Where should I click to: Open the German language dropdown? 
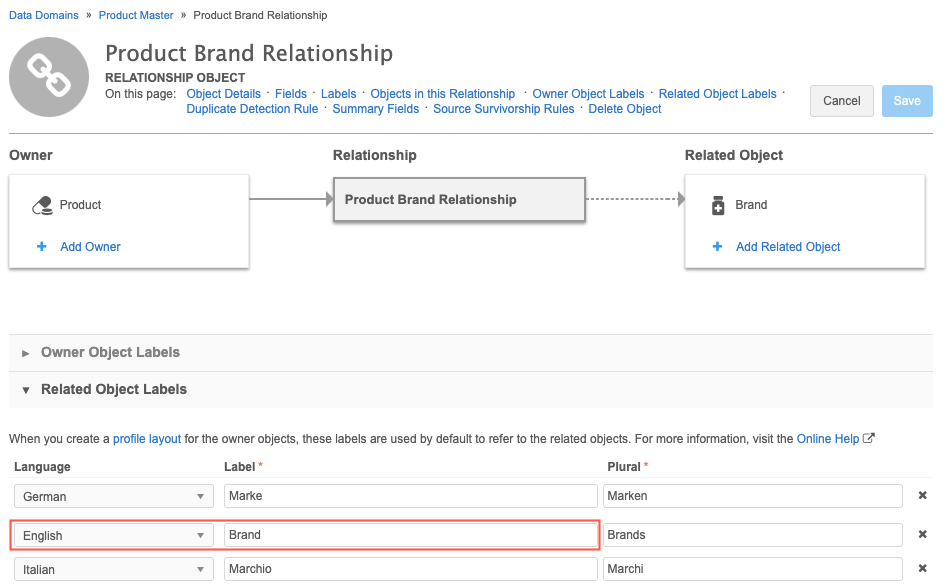coord(113,497)
